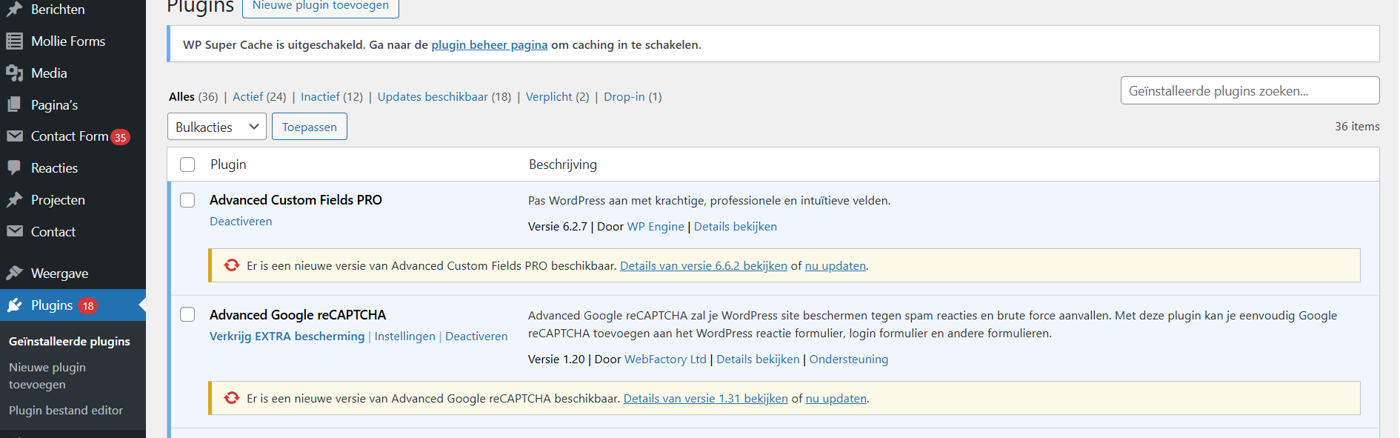This screenshot has width=1400, height=438.
Task: Click the Media library icon
Action: [x=14, y=73]
